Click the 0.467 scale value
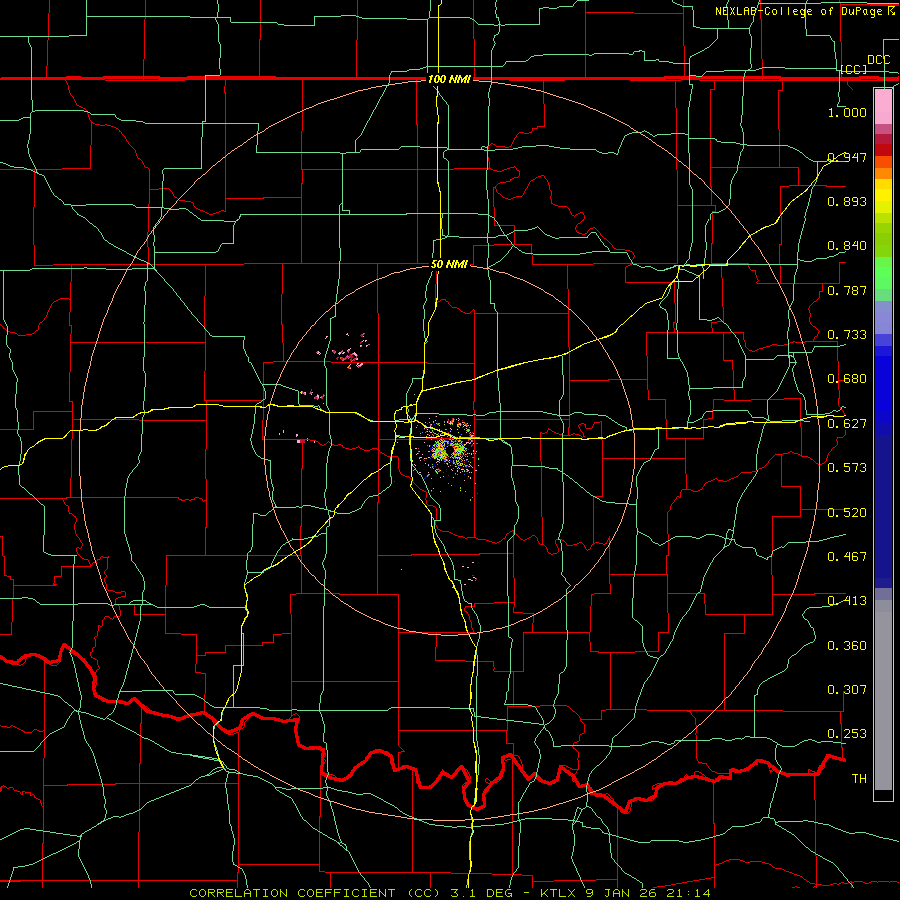The image size is (900, 900). pyautogui.click(x=847, y=556)
